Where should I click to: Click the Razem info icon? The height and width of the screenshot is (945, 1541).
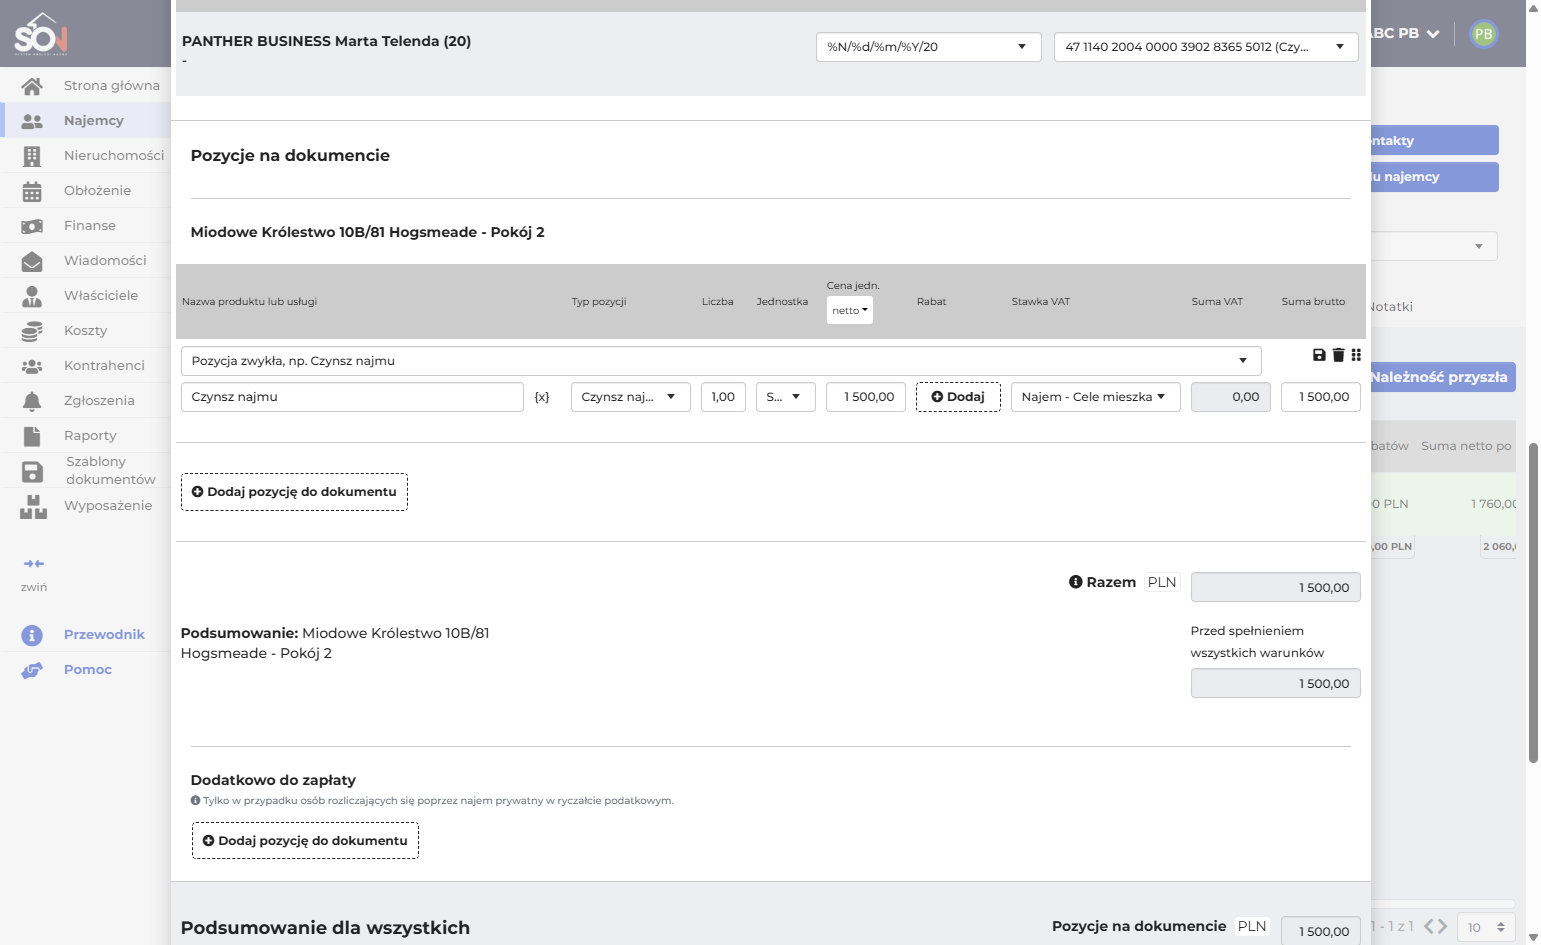1076,582
